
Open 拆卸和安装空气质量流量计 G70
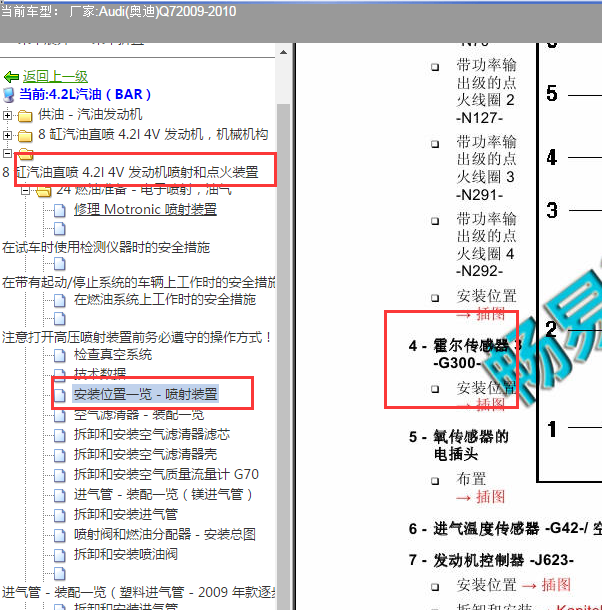166,474
